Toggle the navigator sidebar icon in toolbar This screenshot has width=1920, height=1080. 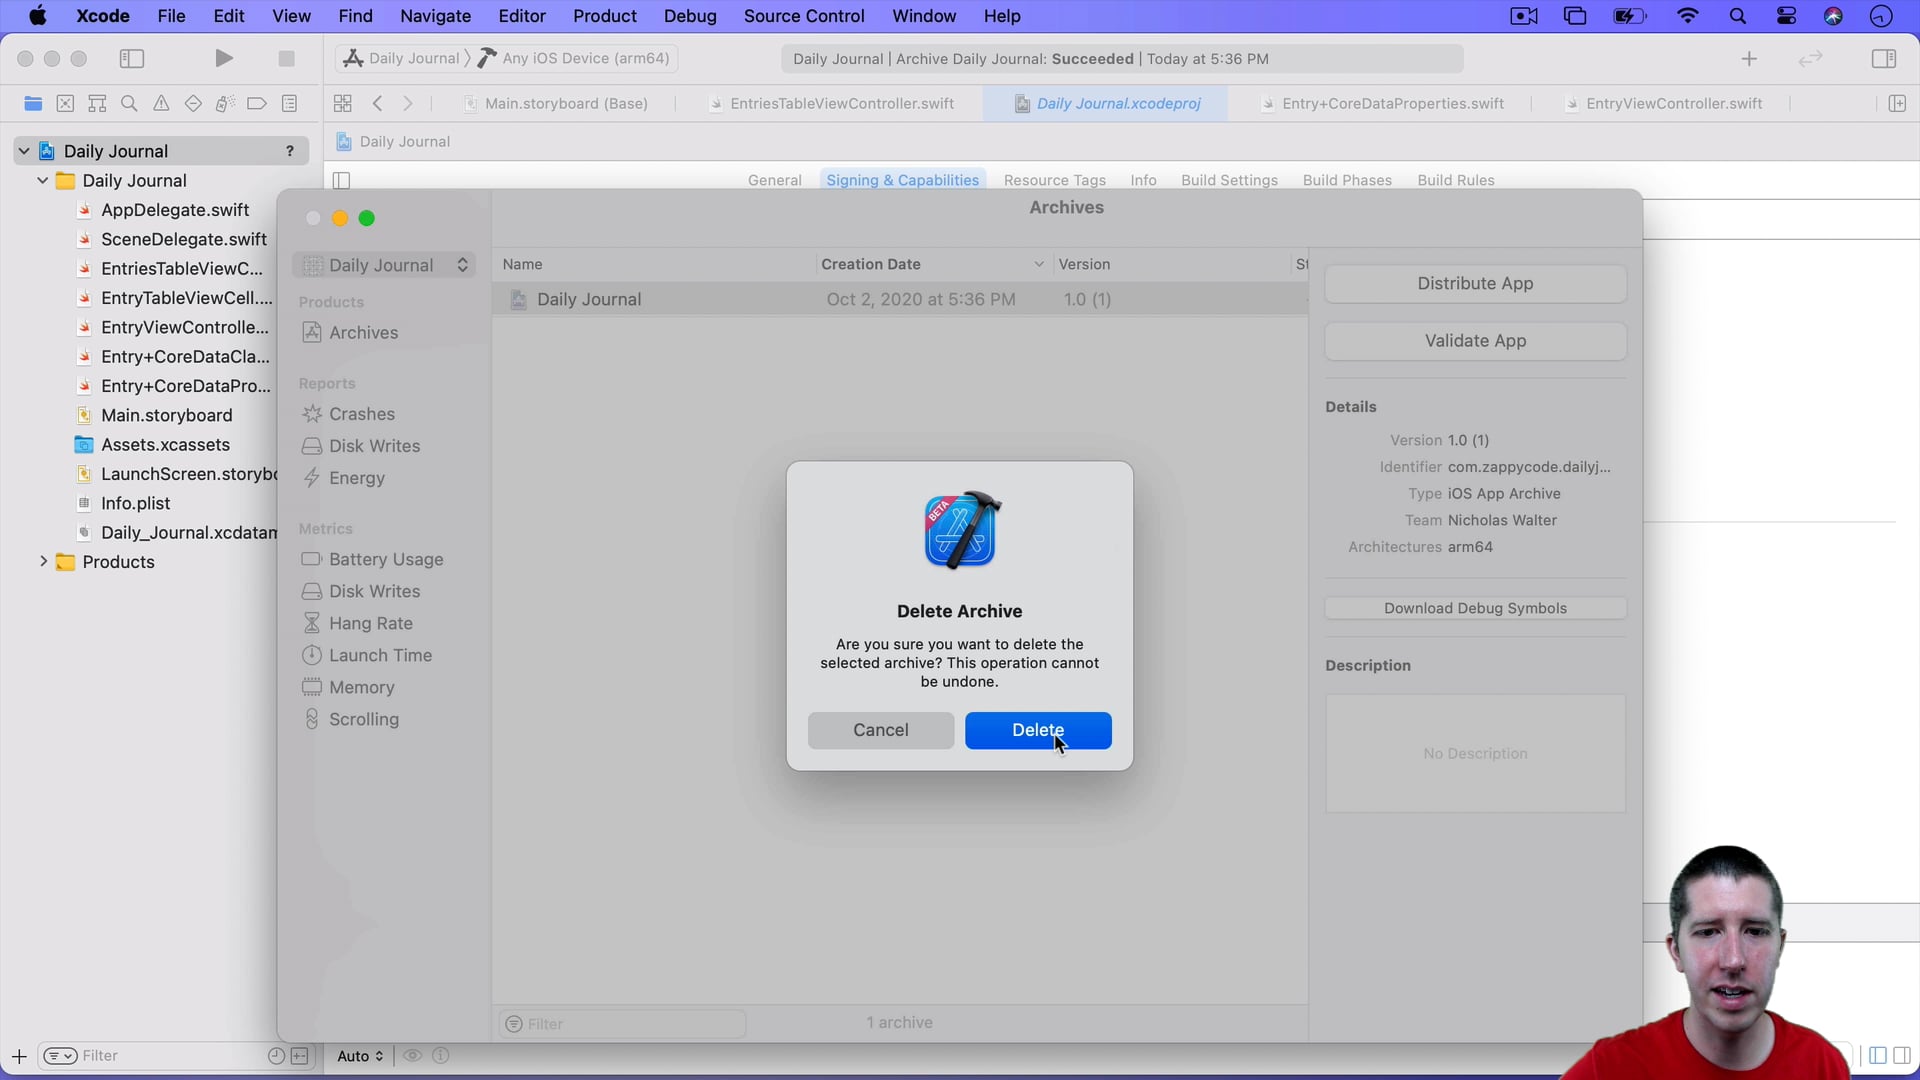coord(132,59)
